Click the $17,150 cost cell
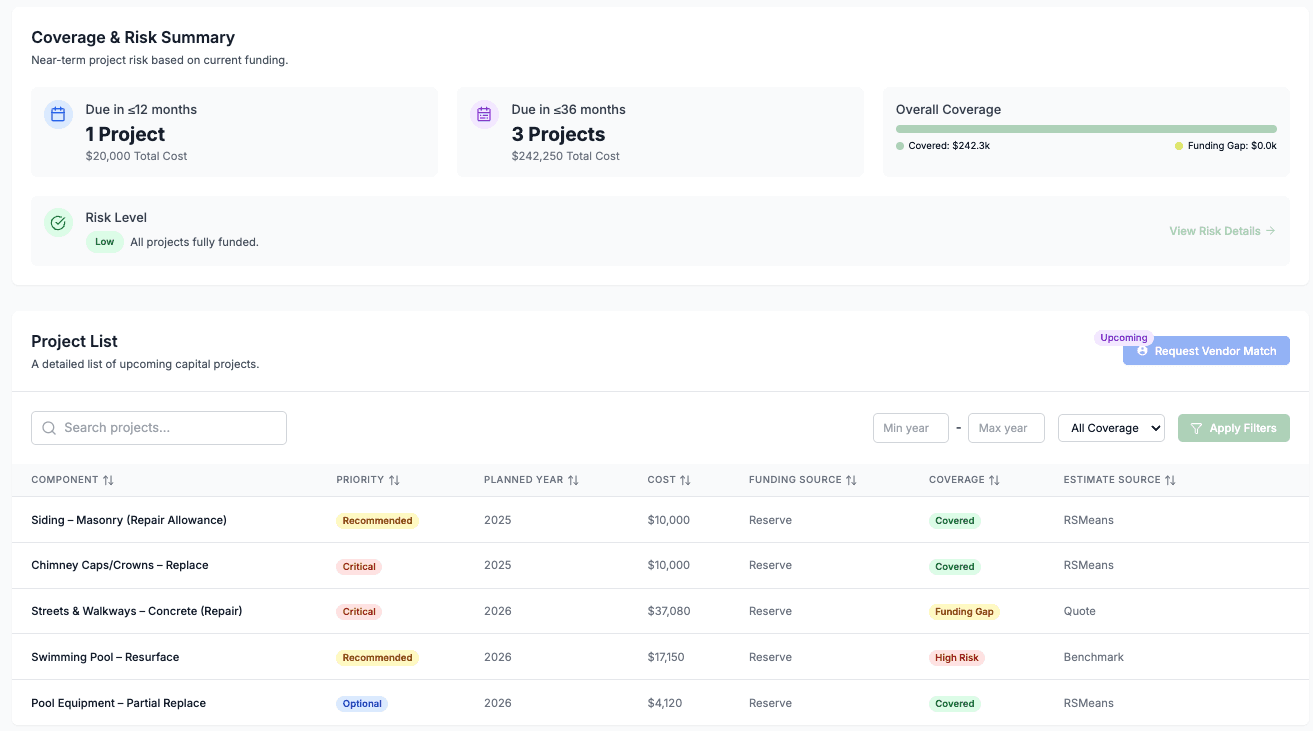 click(x=666, y=657)
